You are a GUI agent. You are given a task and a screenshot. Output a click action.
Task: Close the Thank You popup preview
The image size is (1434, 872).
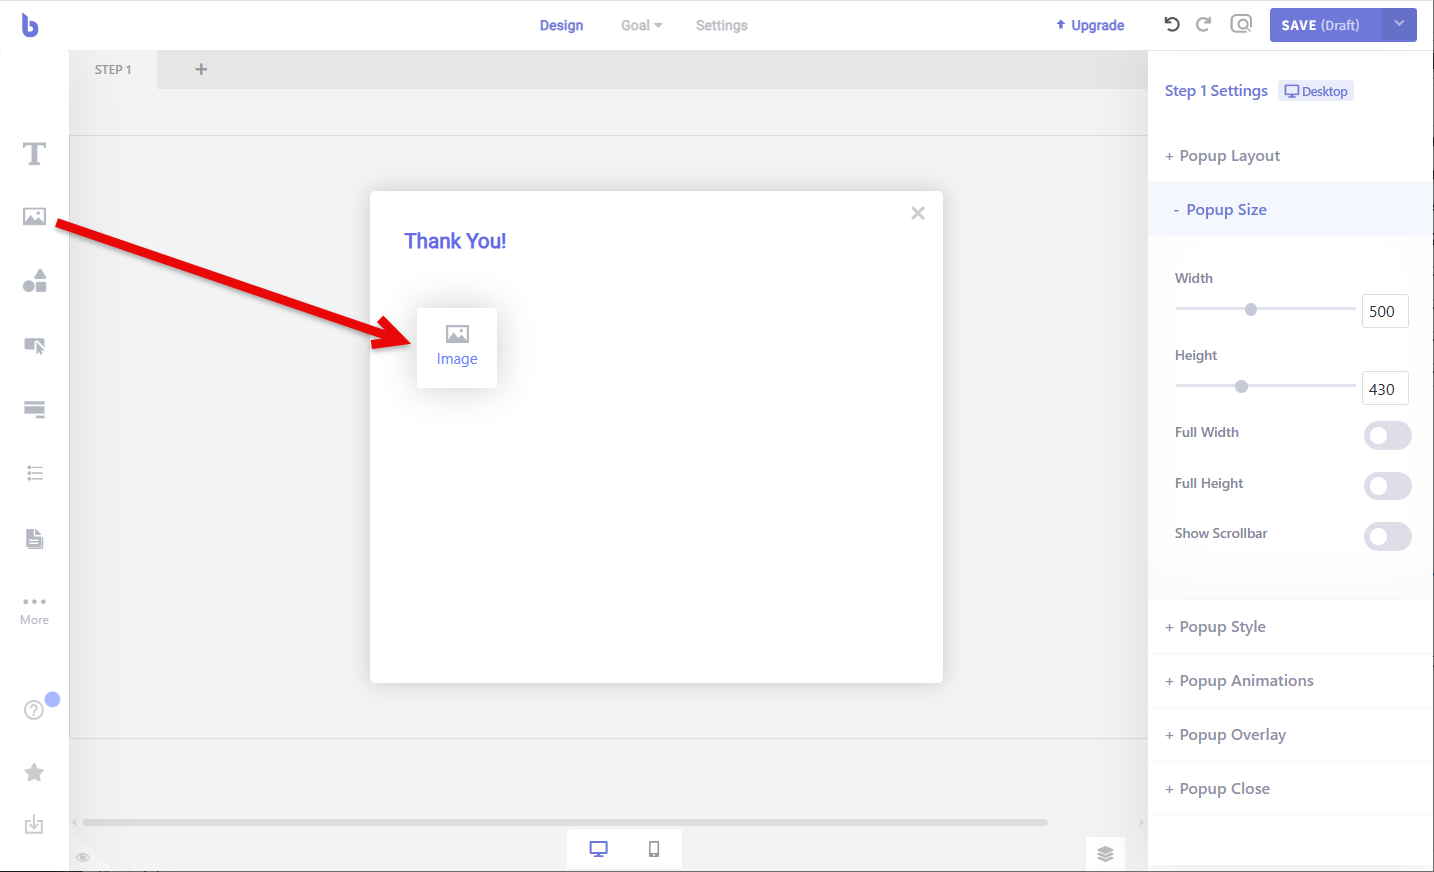click(x=918, y=213)
